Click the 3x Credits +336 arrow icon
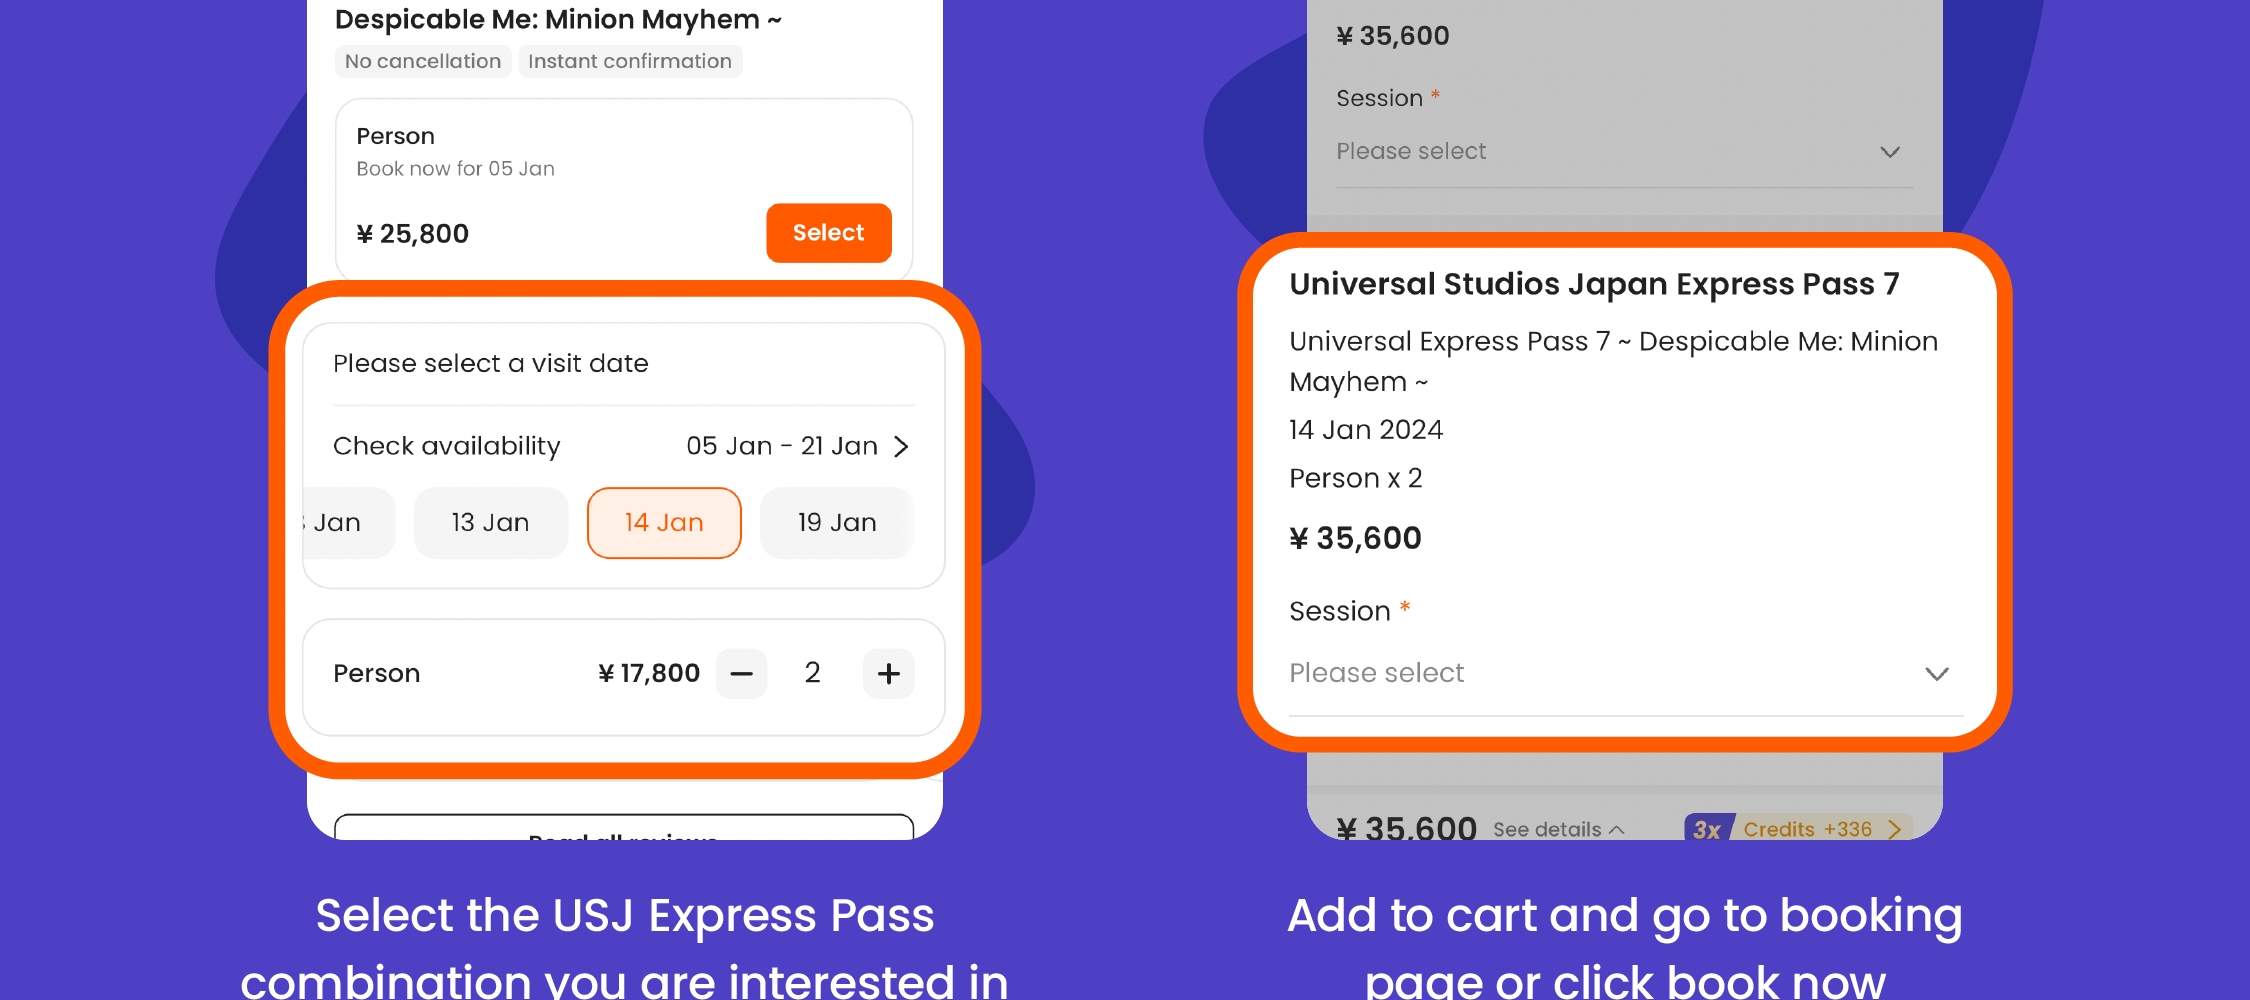Viewport: 2250px width, 1000px height. click(x=1895, y=829)
